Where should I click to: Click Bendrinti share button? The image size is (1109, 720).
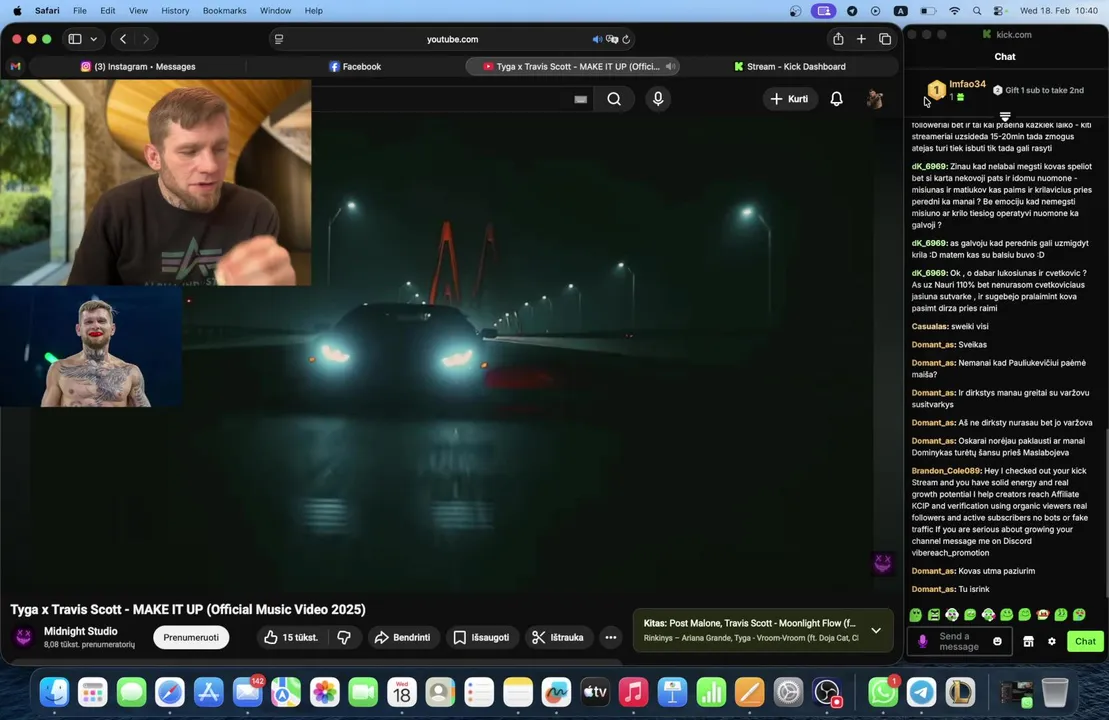[402, 637]
